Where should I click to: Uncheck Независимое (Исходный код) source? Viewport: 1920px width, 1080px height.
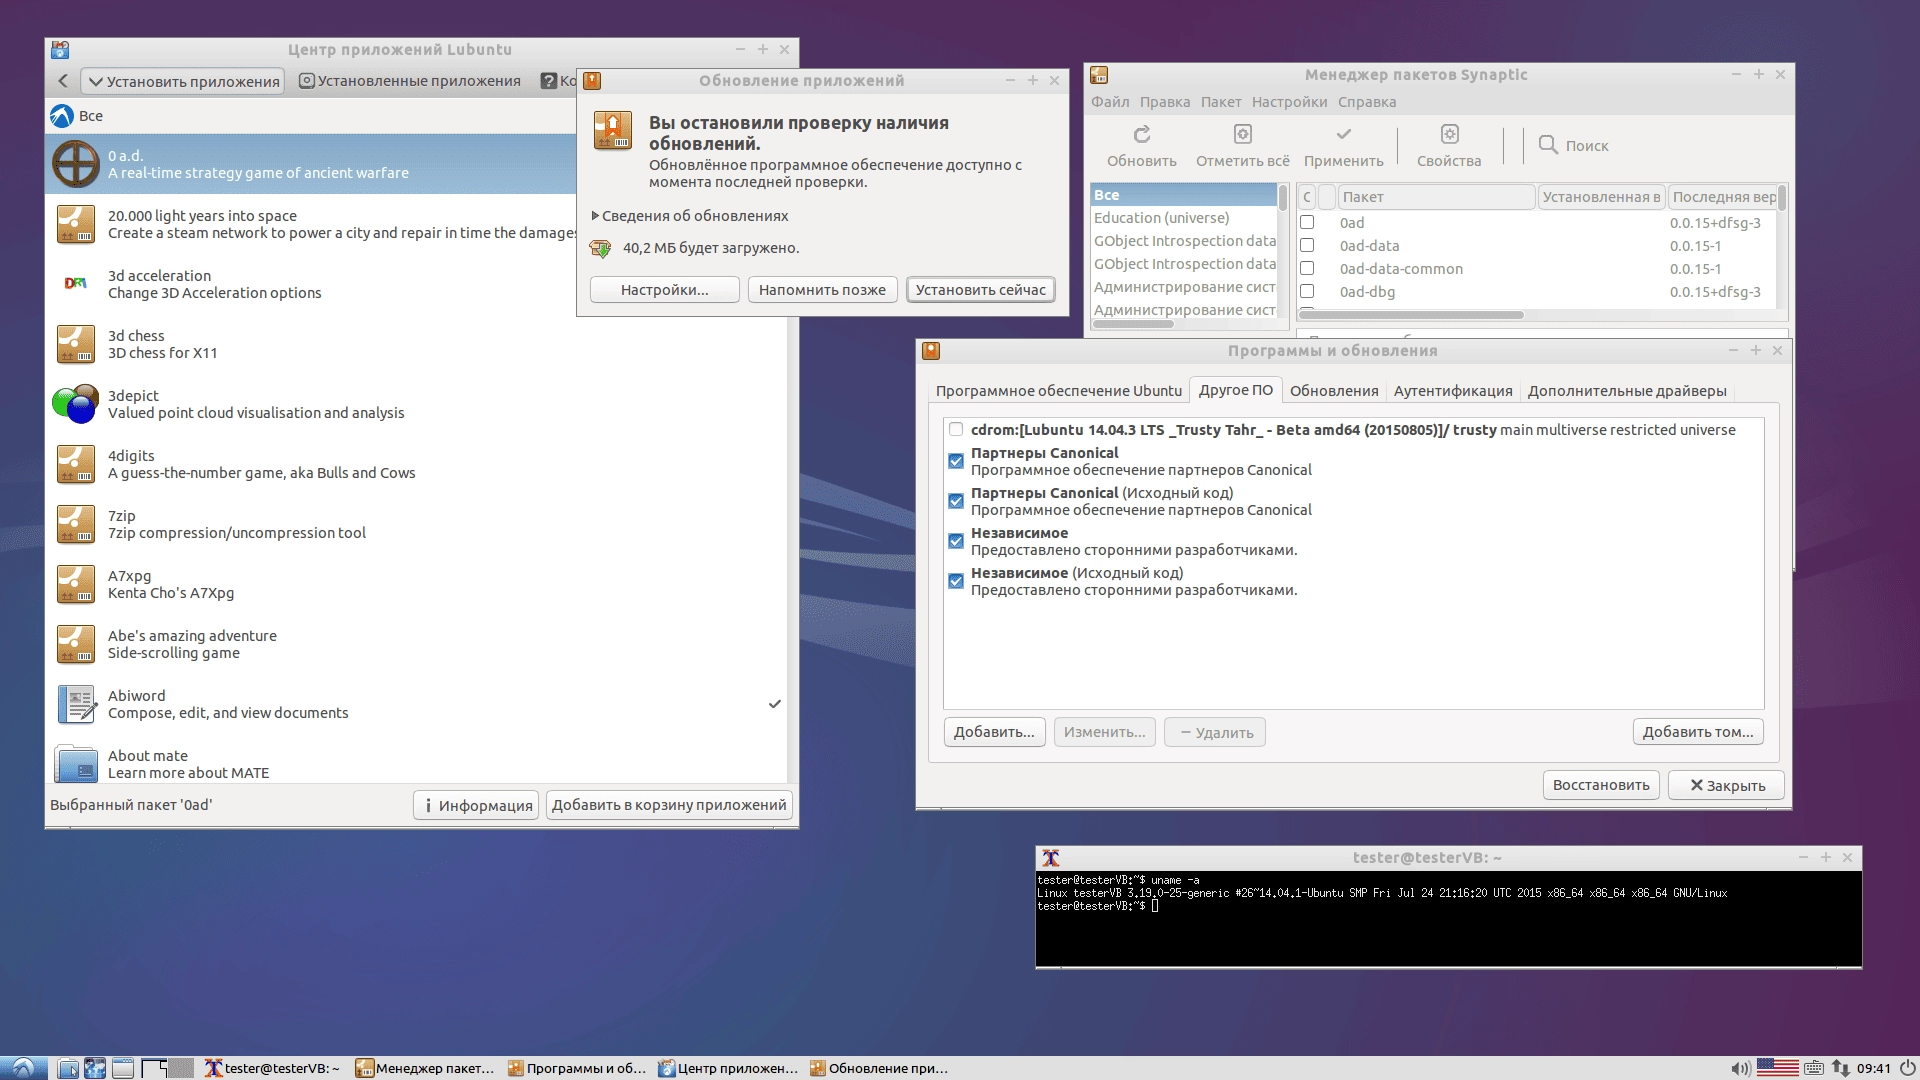coord(956,581)
